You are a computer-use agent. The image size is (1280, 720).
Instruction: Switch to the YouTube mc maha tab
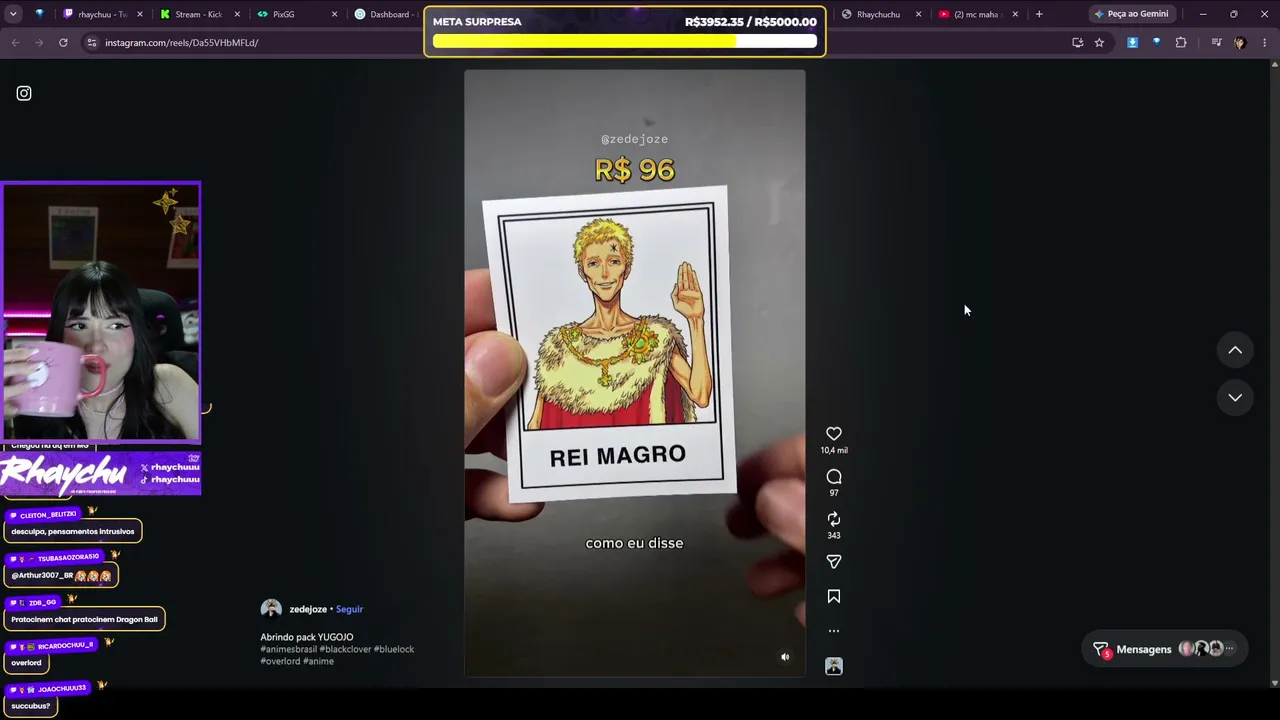(x=979, y=14)
